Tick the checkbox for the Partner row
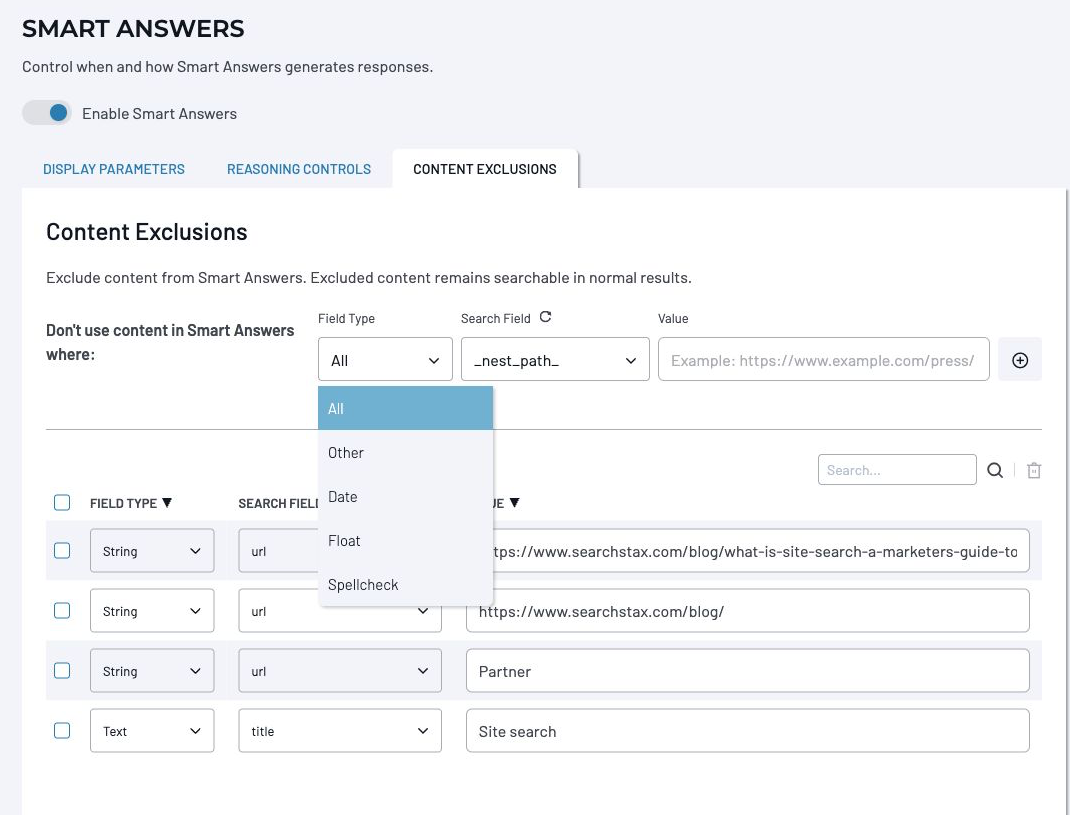The height and width of the screenshot is (815, 1070). [x=62, y=670]
